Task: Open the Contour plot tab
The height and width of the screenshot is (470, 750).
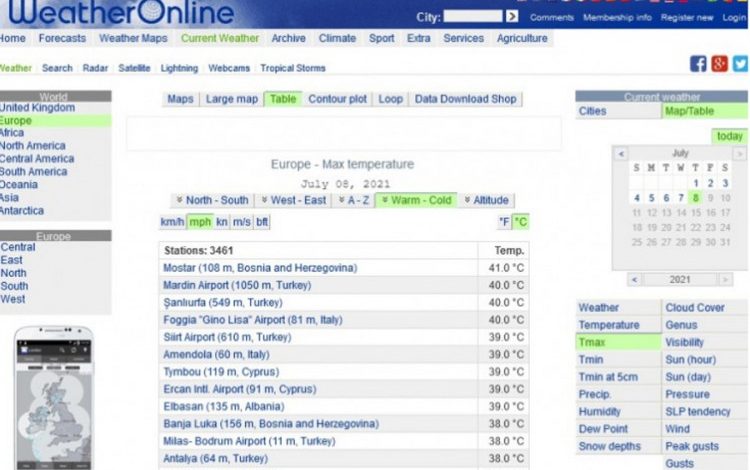Action: [x=337, y=99]
